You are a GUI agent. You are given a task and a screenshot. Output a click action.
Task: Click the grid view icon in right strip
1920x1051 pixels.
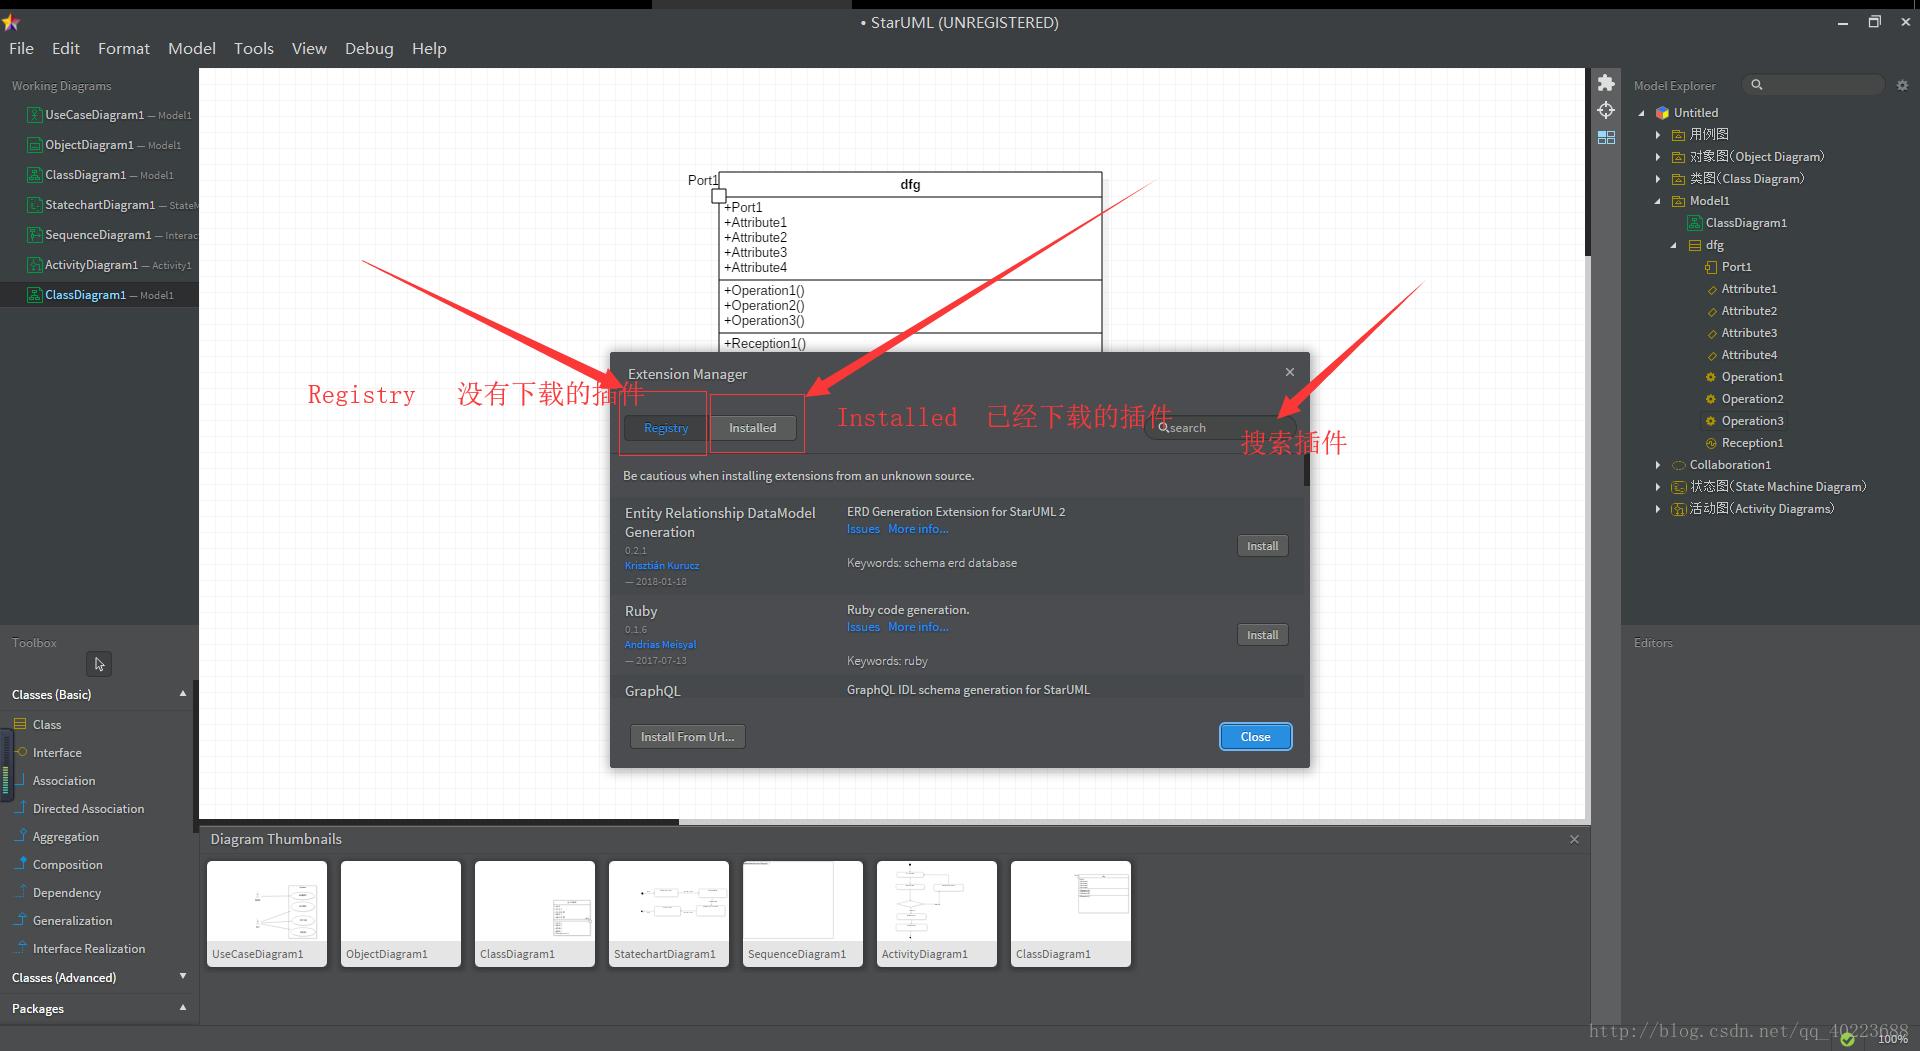[x=1606, y=137]
